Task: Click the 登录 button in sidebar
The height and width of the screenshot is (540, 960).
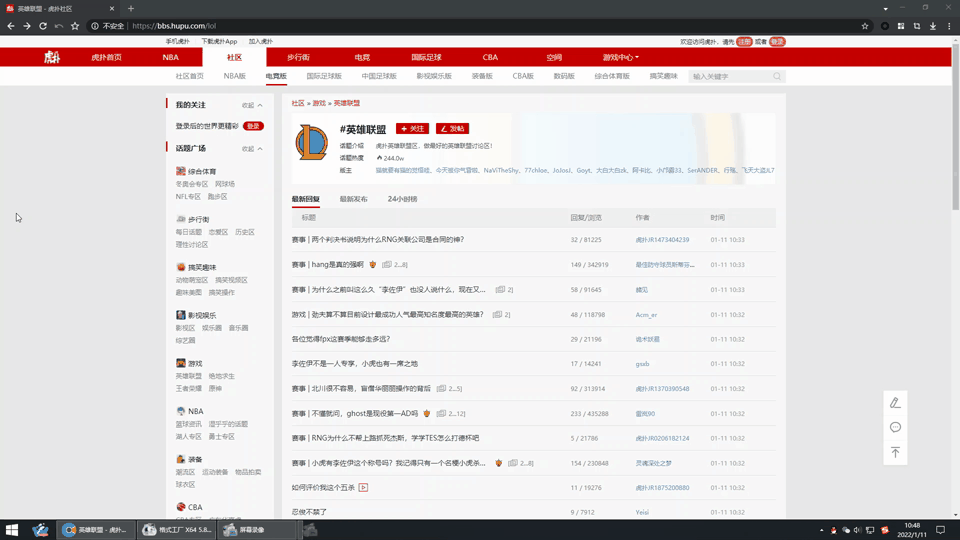Action: point(253,126)
